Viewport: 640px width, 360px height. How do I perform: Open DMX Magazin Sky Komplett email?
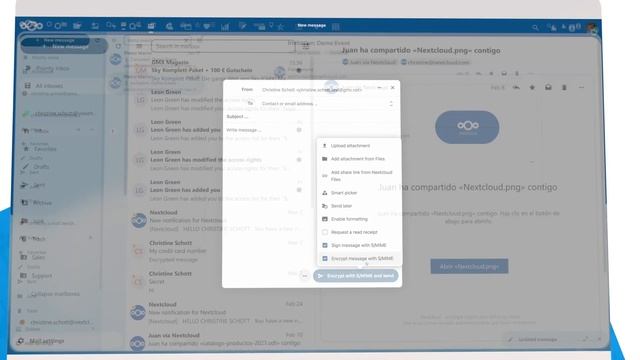pyautogui.click(x=218, y=70)
